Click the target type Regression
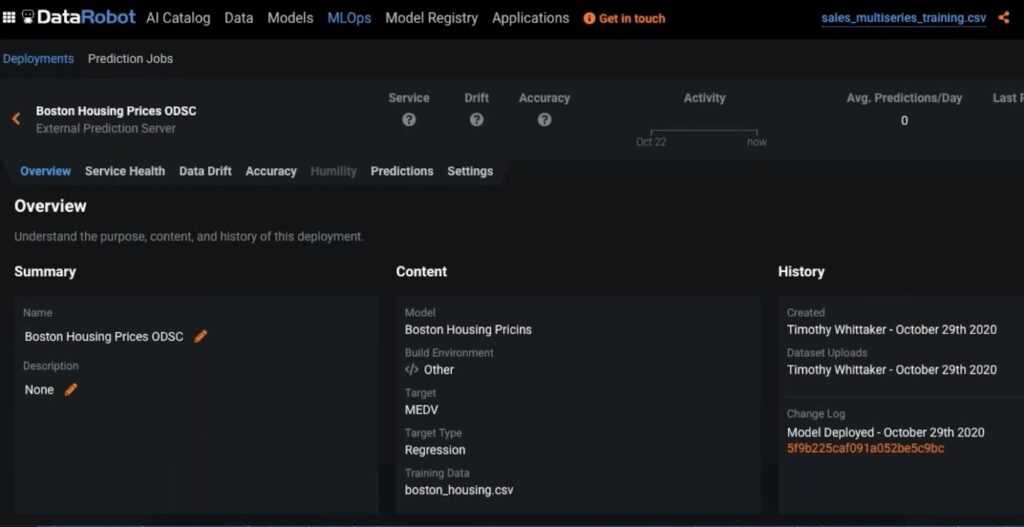Screen dimensions: 1024x527 435,450
